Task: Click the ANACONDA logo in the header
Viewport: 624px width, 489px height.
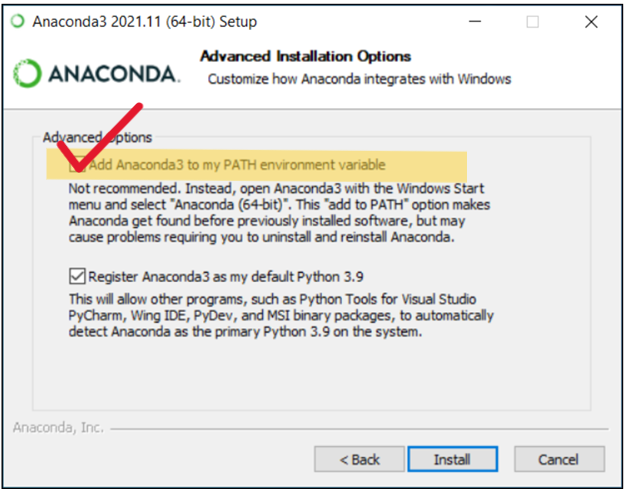Action: (97, 74)
